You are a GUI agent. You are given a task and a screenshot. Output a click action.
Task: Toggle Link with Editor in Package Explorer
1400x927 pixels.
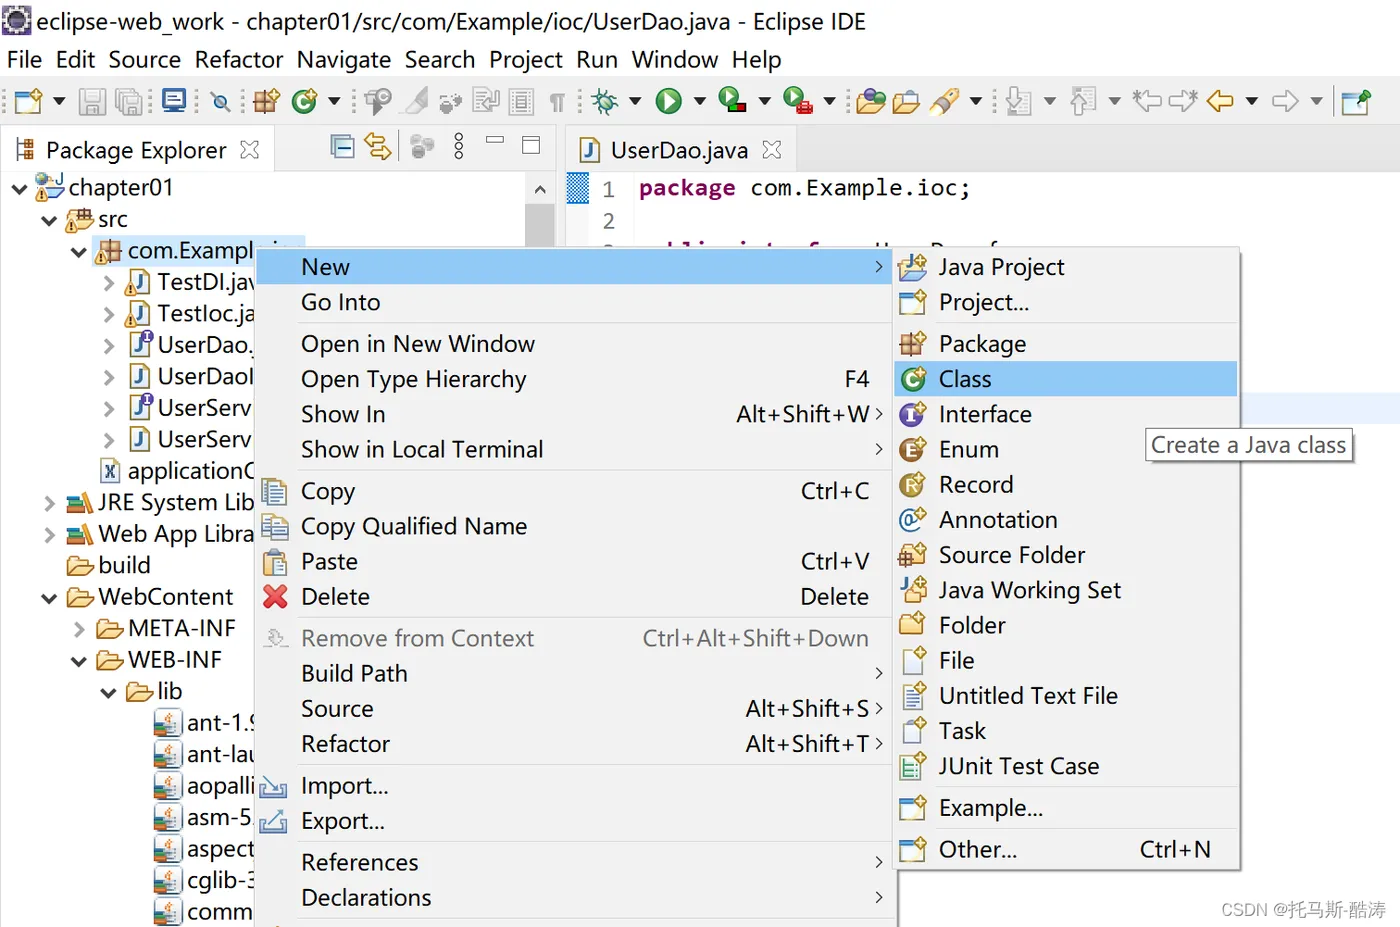click(378, 147)
